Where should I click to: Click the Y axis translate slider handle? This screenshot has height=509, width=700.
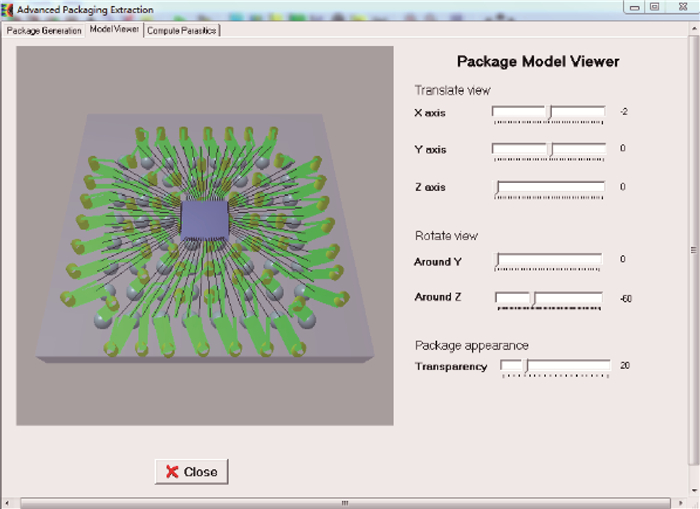(550, 149)
